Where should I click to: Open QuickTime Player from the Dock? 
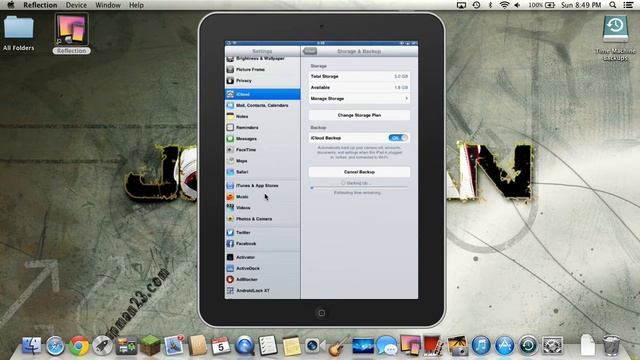tap(244, 346)
